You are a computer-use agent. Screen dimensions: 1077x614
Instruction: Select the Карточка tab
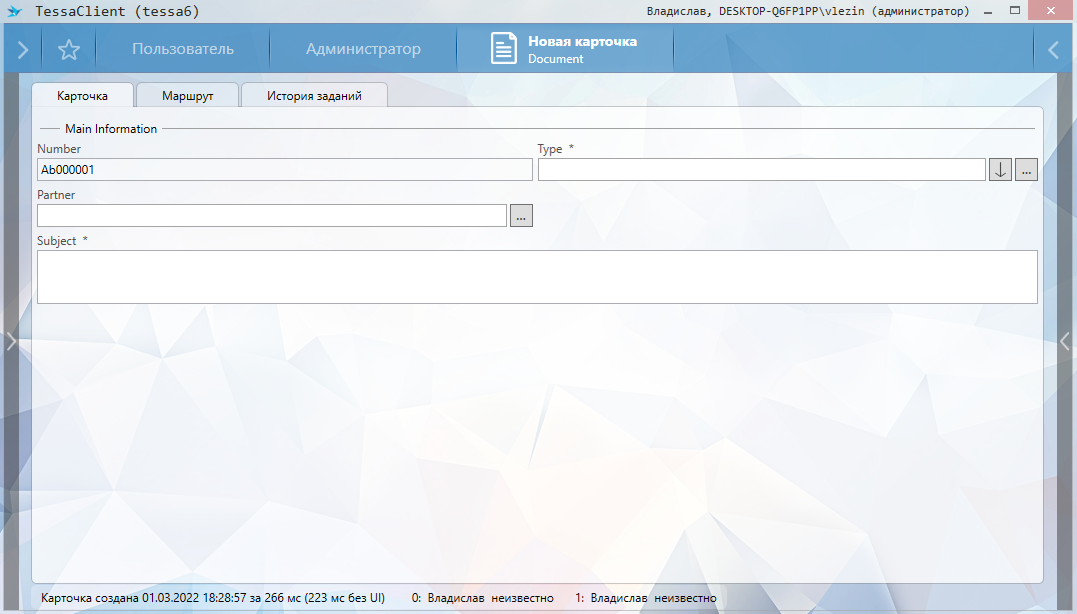click(82, 96)
